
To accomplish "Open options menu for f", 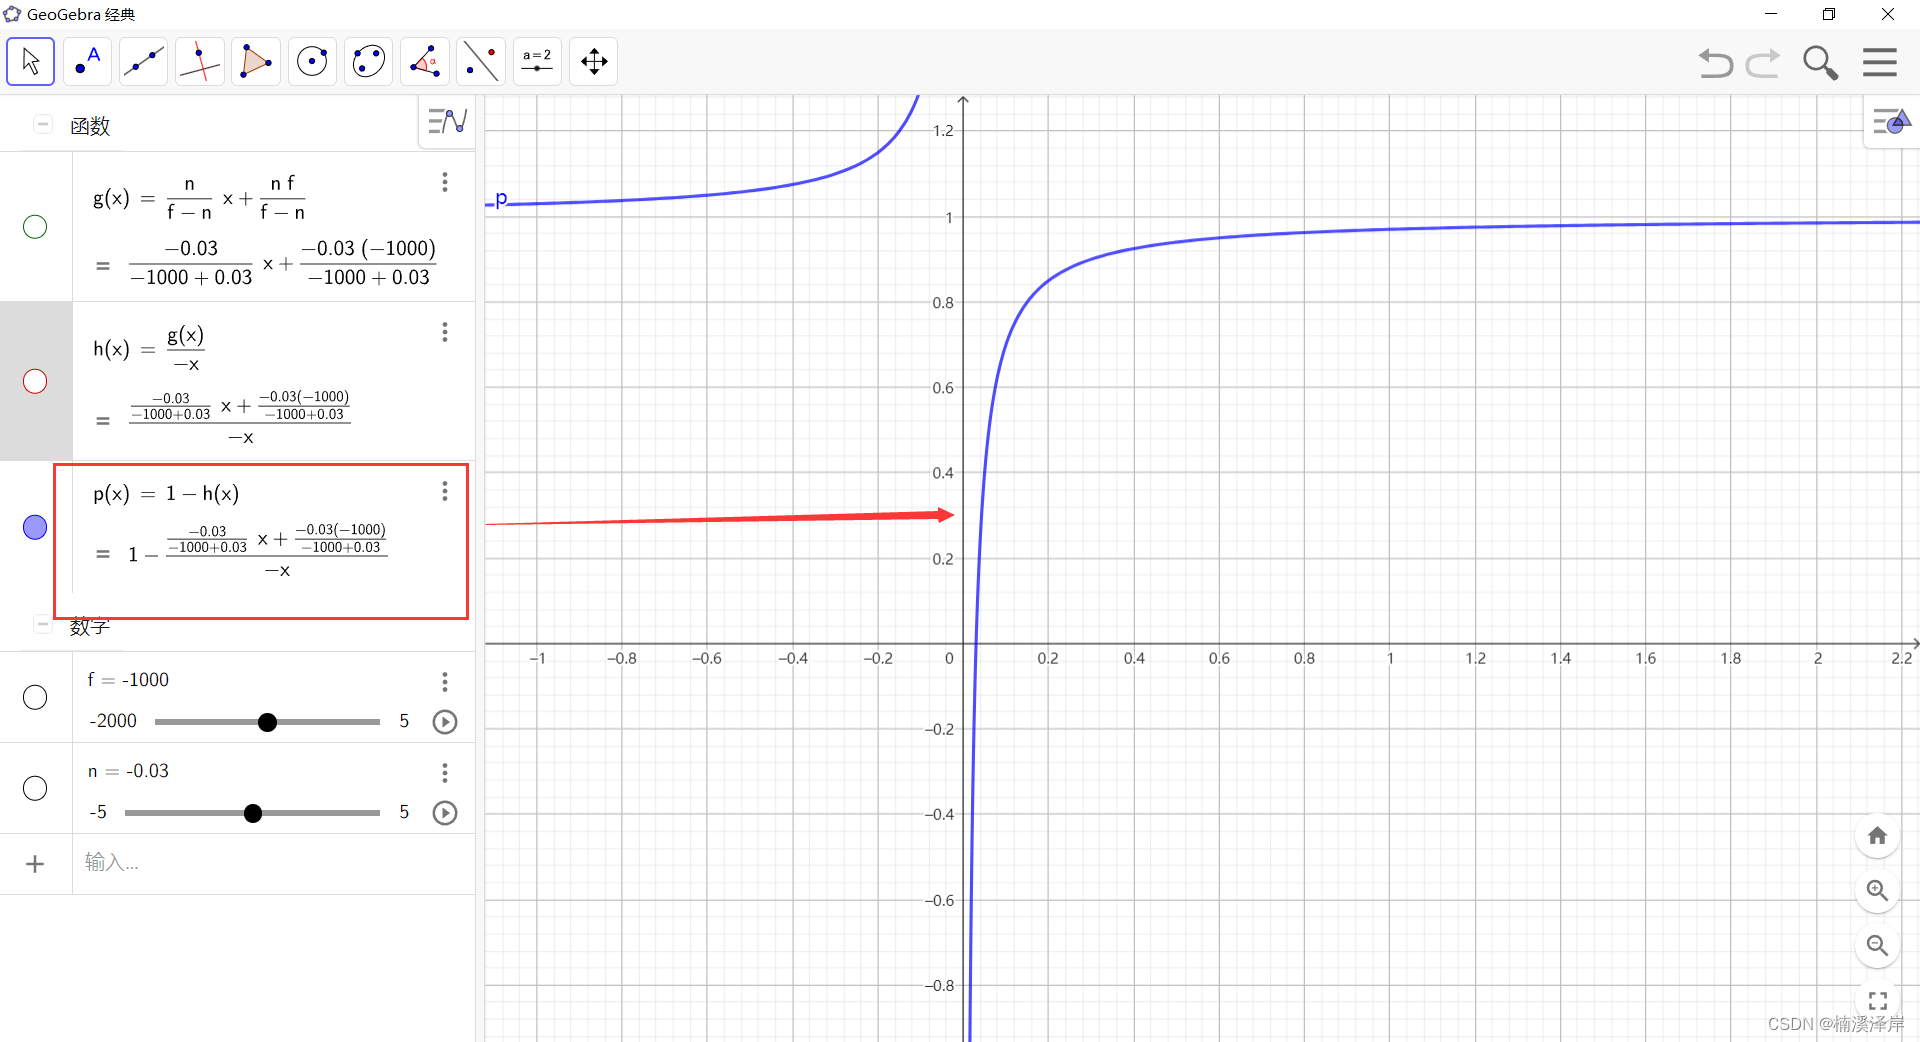I will [445, 682].
